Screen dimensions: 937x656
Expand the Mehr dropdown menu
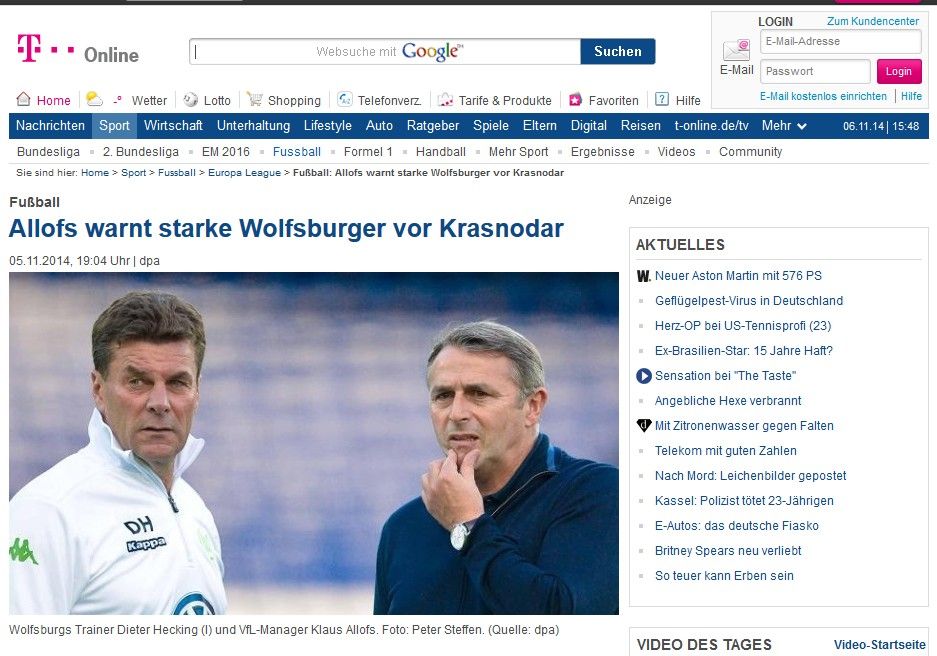784,125
